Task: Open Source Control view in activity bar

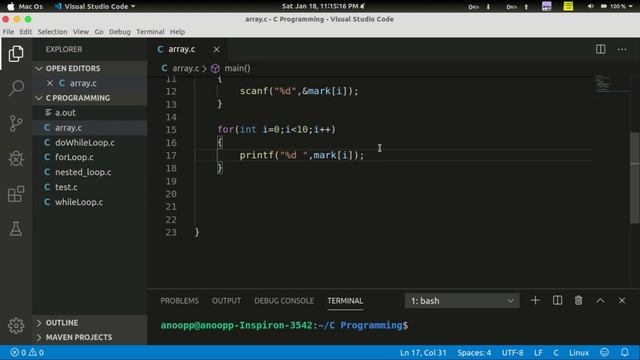Action: [x=16, y=123]
